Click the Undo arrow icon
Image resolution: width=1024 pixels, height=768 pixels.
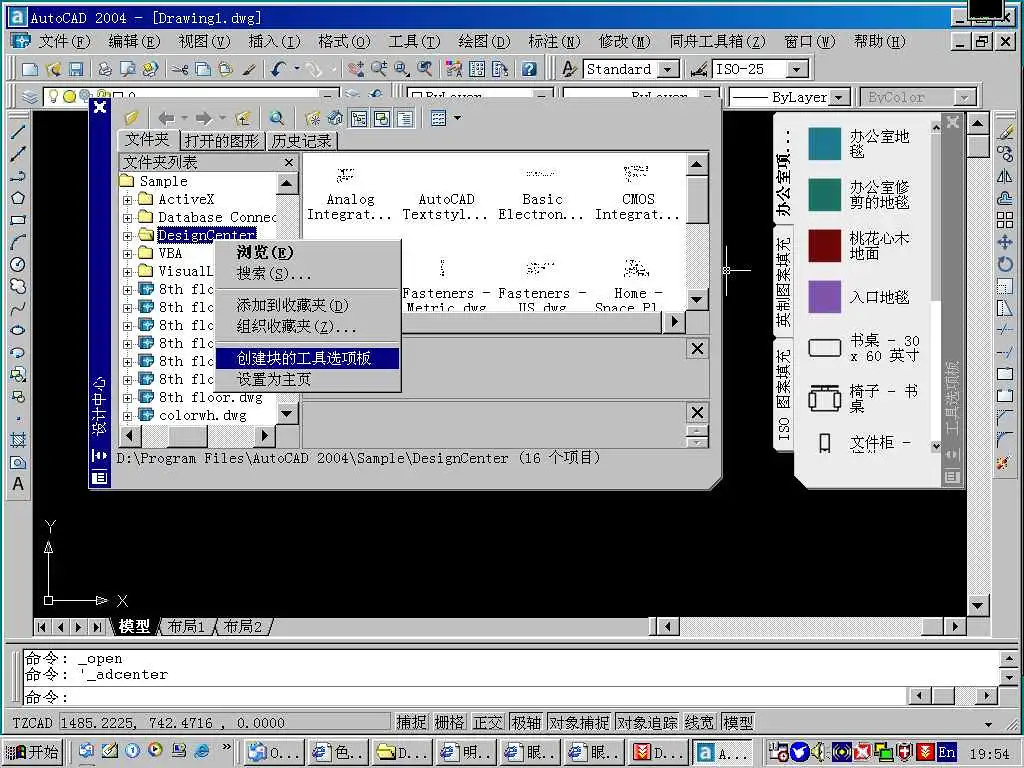click(279, 69)
